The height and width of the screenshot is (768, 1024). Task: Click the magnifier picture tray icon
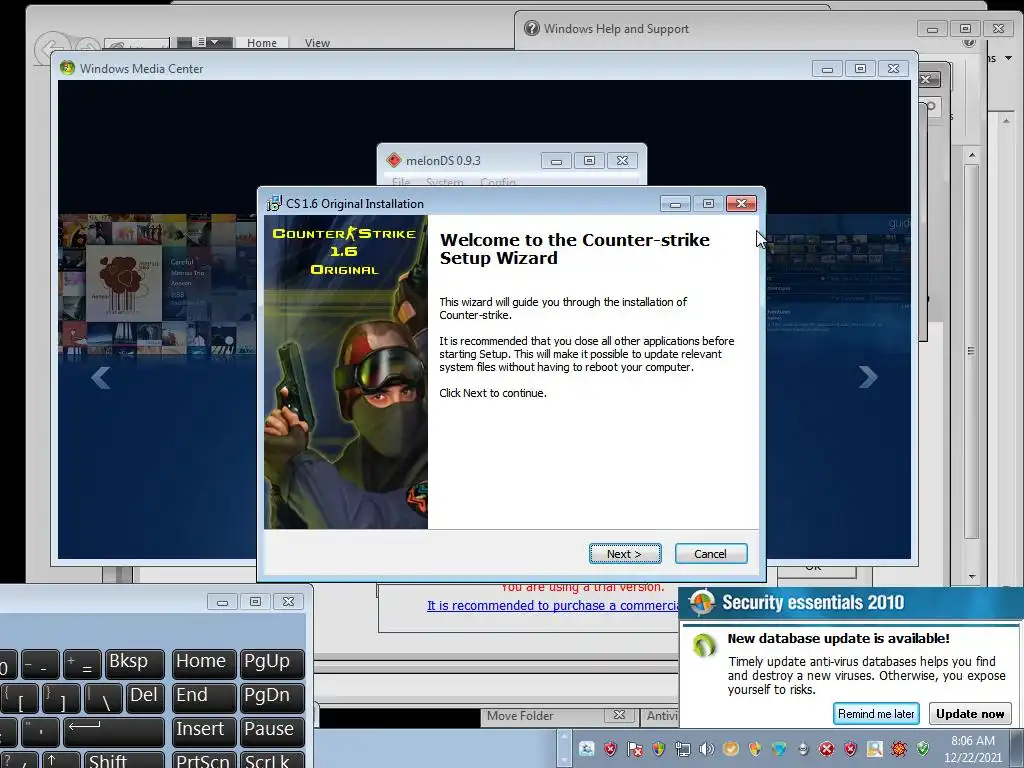(875, 748)
